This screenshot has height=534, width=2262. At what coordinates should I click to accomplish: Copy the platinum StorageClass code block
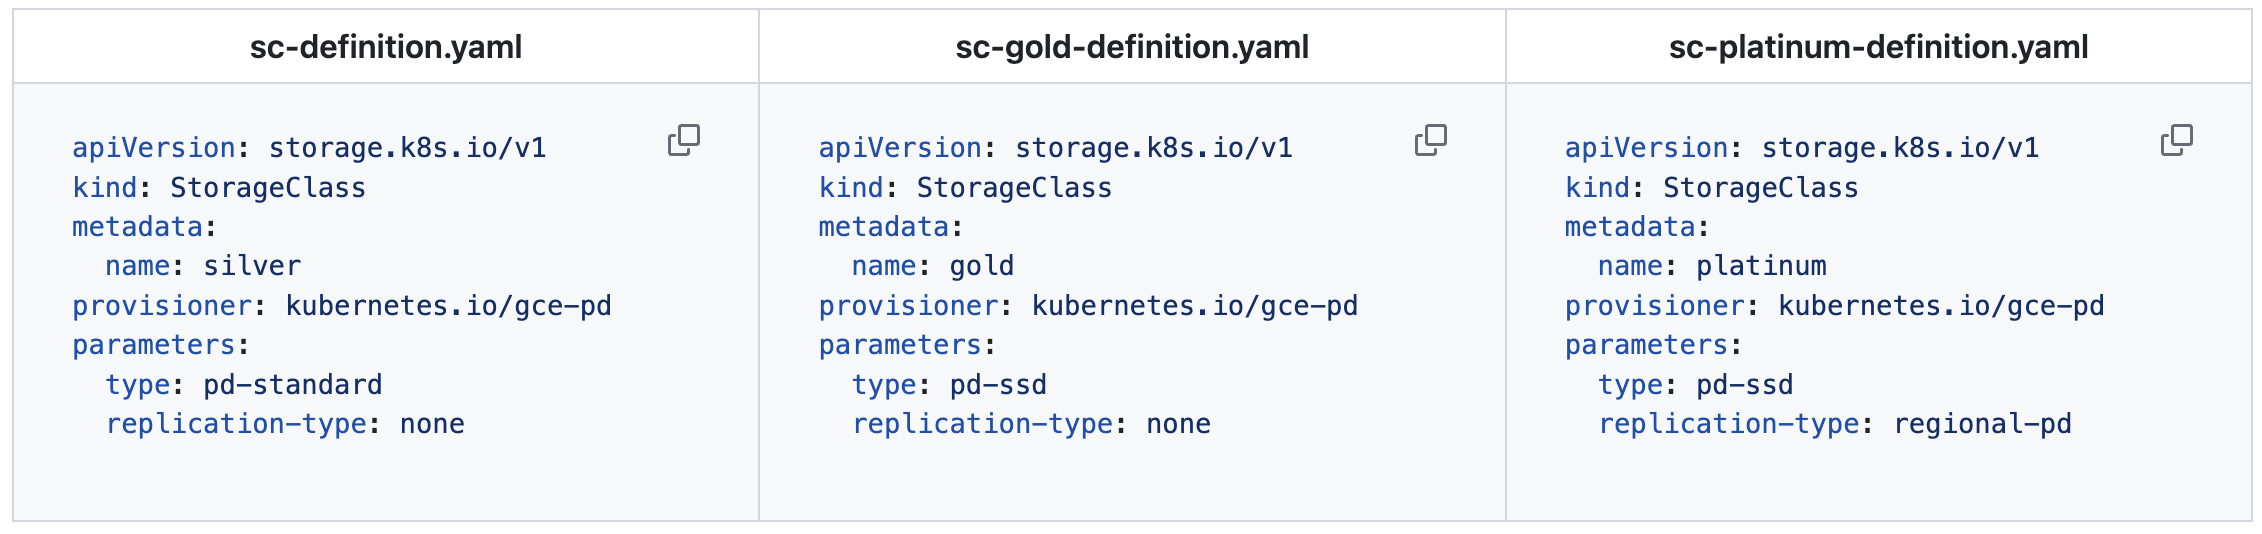(x=2177, y=140)
